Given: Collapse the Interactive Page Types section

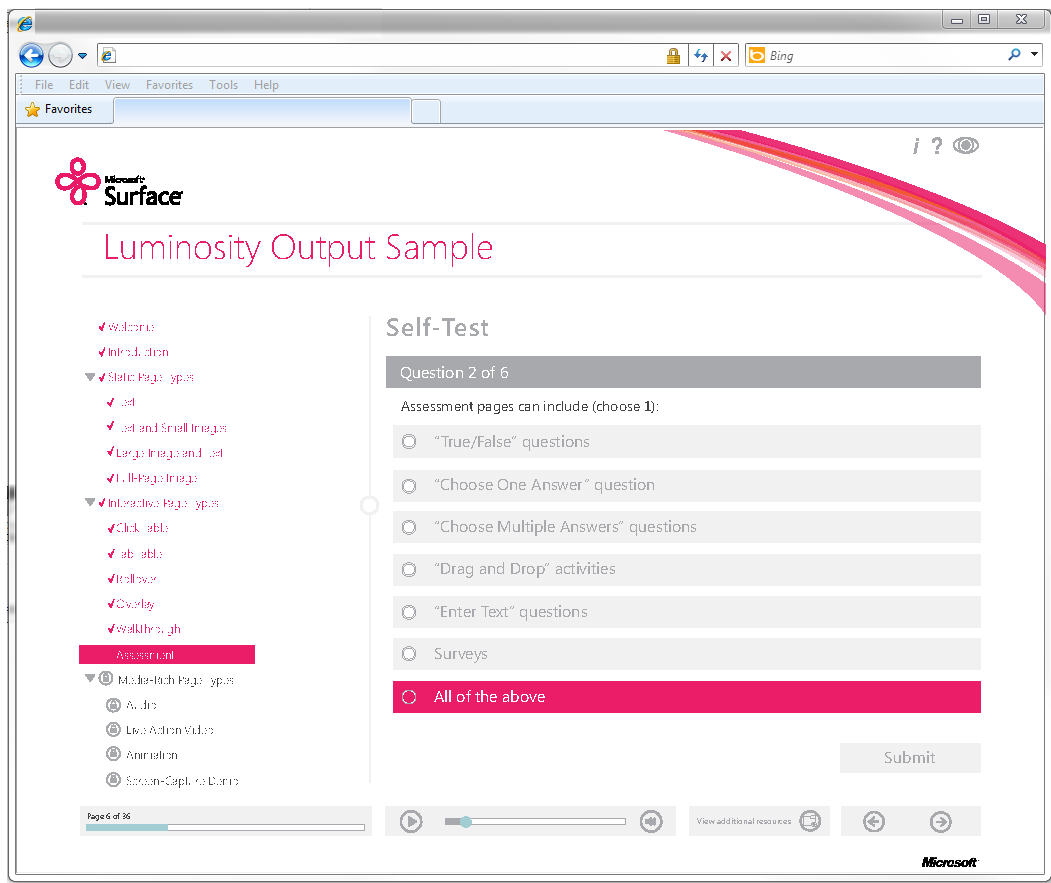Looking at the screenshot, I should tap(90, 502).
